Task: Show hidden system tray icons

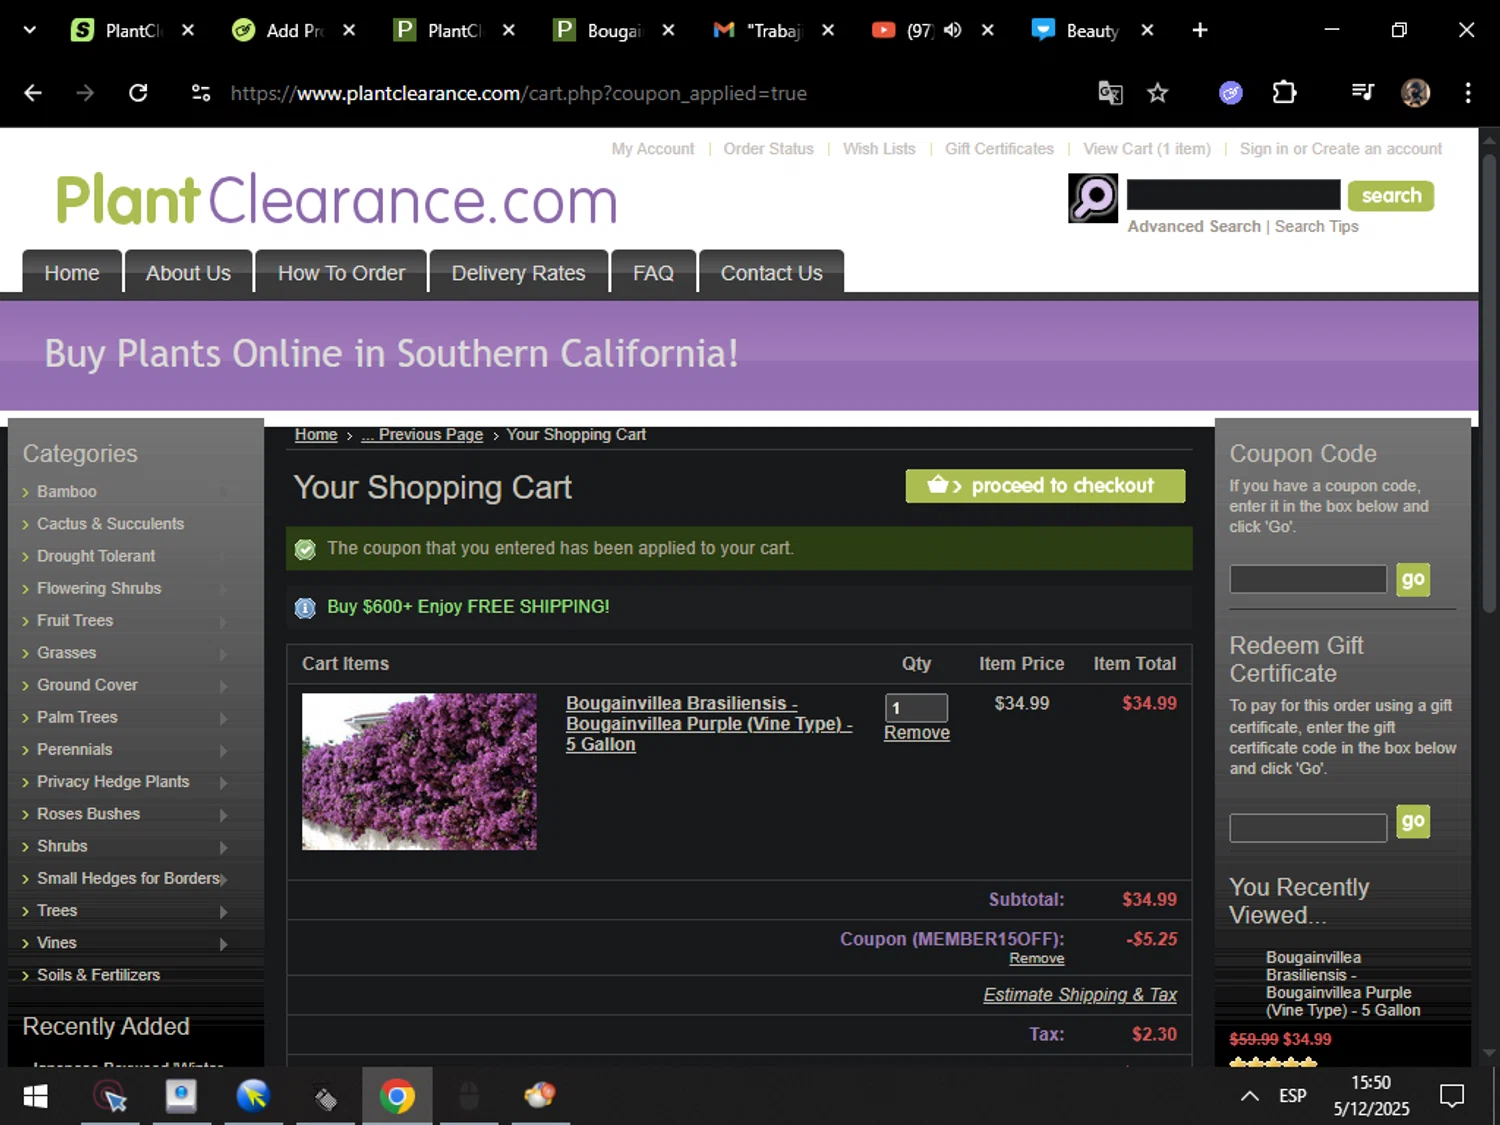Action: tap(1250, 1096)
